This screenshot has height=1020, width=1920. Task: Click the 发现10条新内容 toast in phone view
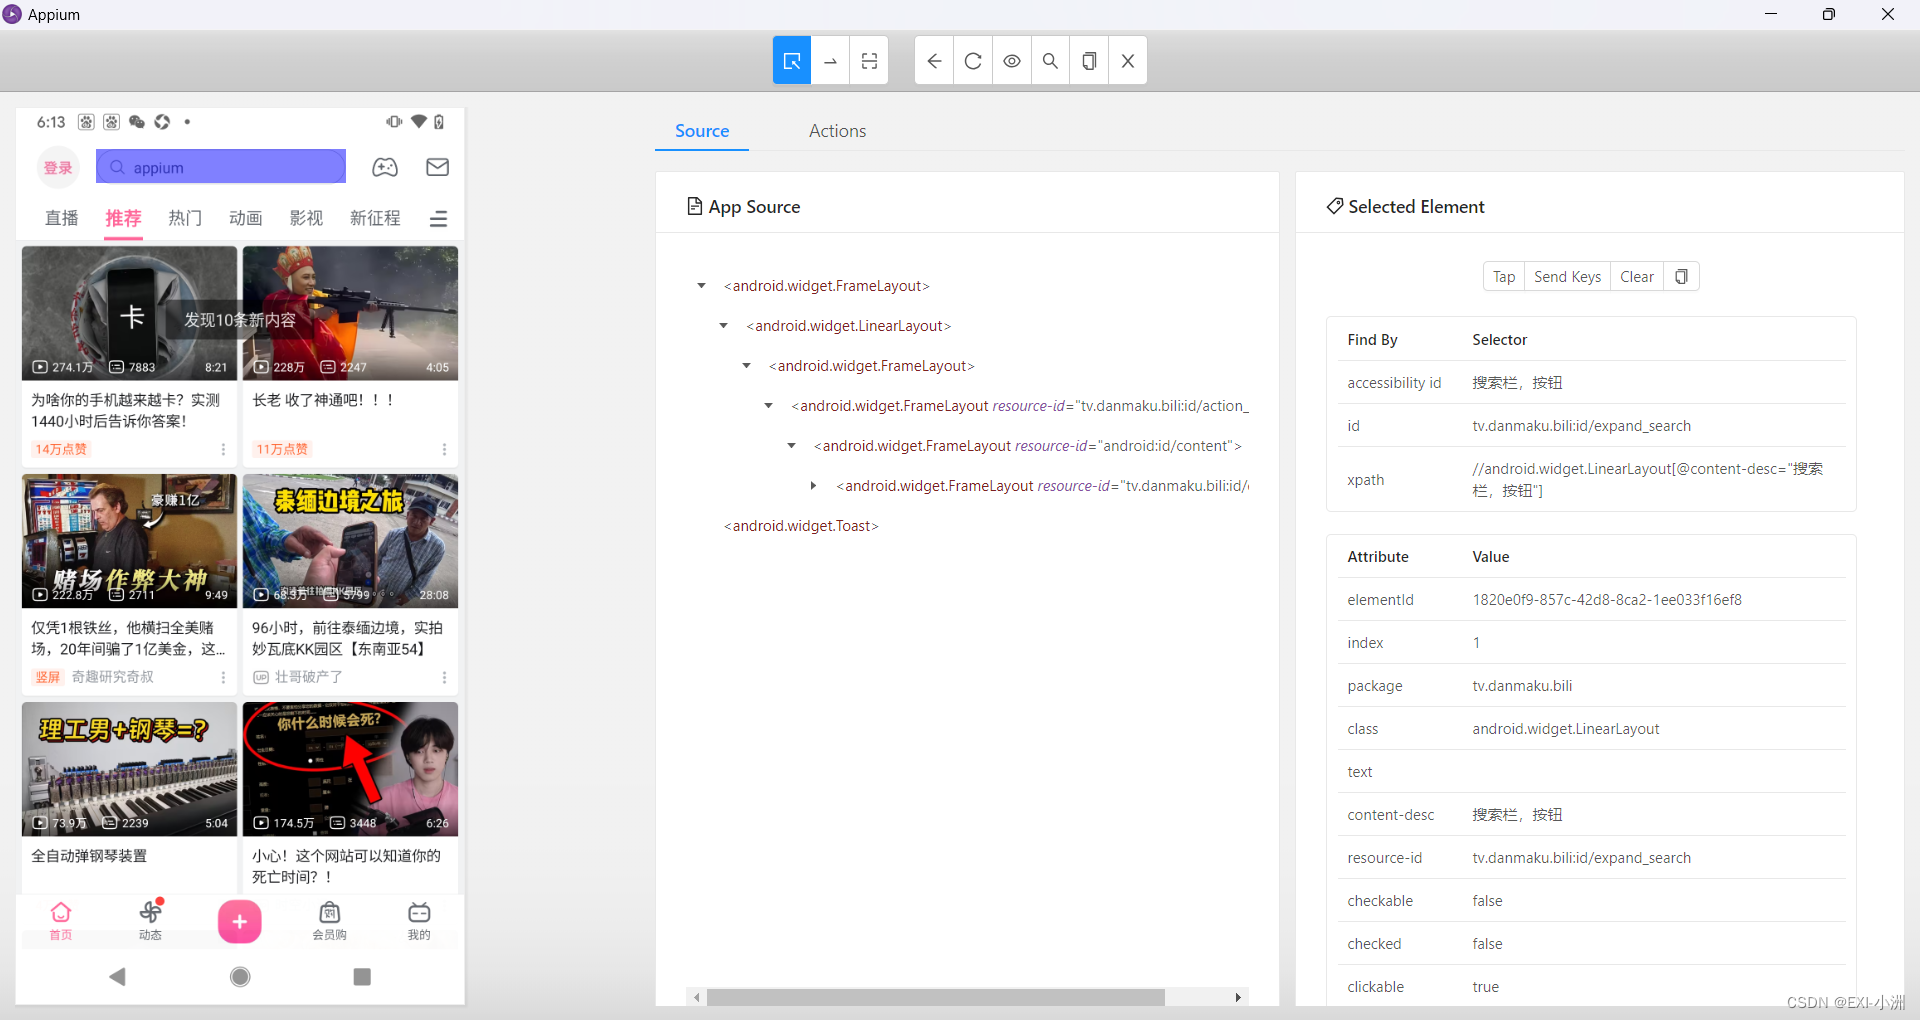[x=240, y=320]
